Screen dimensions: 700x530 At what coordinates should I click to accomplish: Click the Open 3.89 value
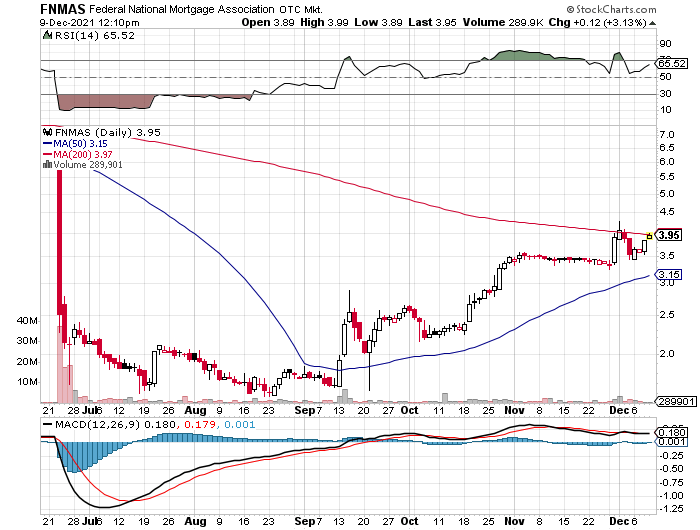pos(268,22)
